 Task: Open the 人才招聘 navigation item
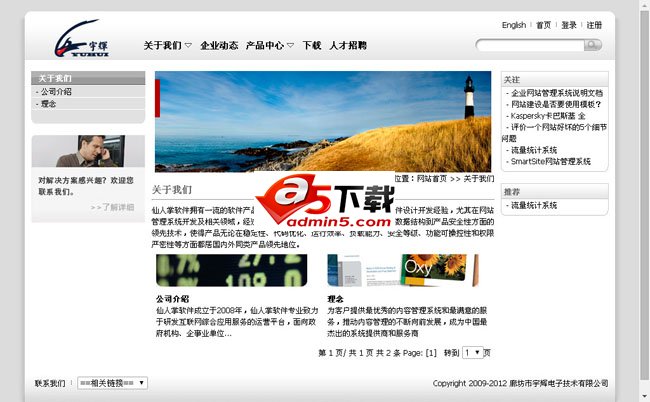[348, 45]
